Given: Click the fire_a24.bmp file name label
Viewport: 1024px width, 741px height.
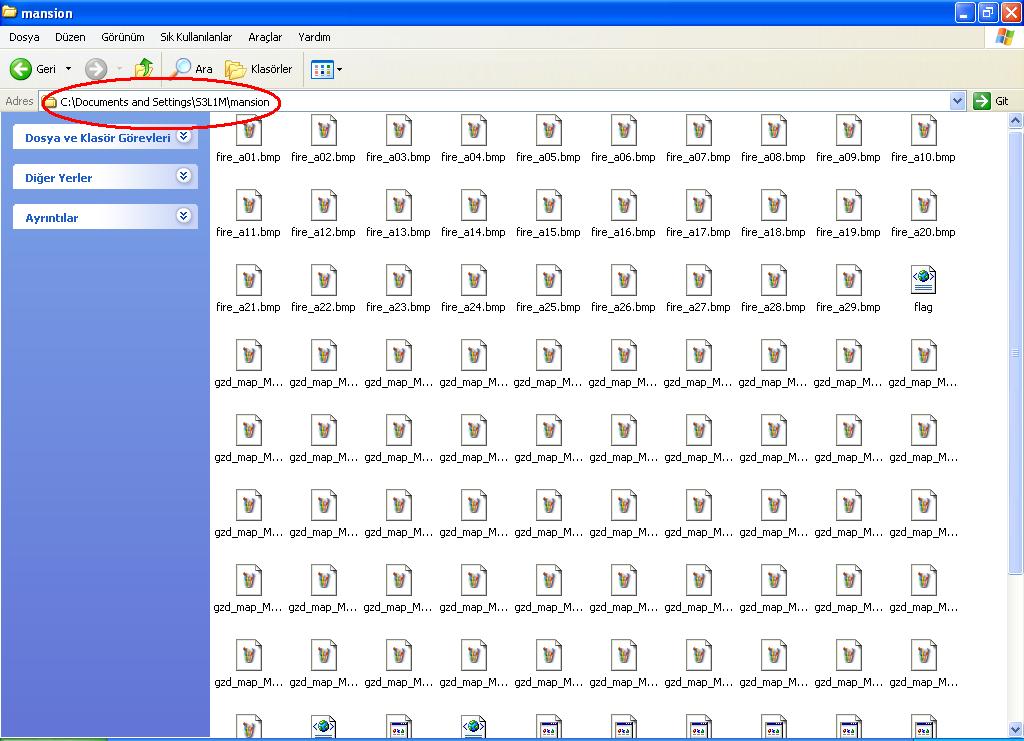Looking at the screenshot, I should [x=473, y=307].
